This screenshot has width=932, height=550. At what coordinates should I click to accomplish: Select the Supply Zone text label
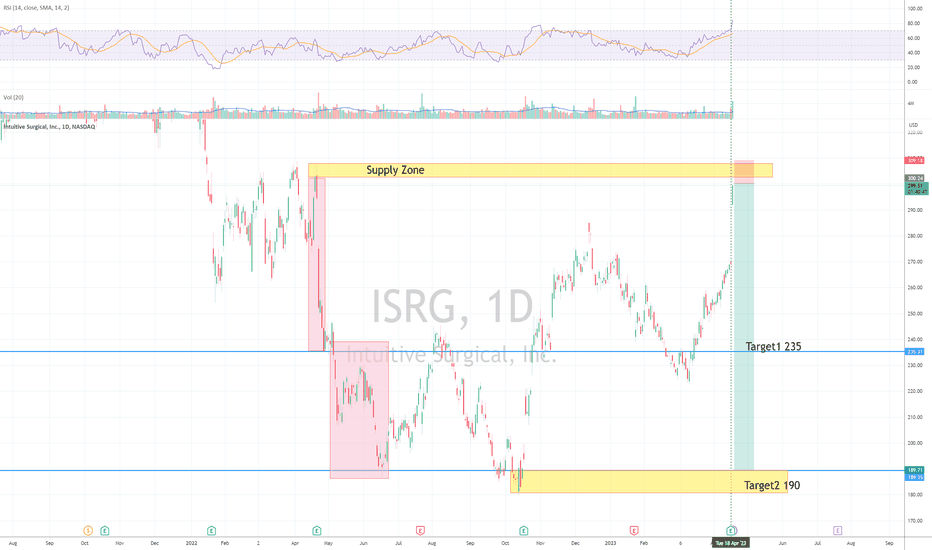click(x=395, y=170)
